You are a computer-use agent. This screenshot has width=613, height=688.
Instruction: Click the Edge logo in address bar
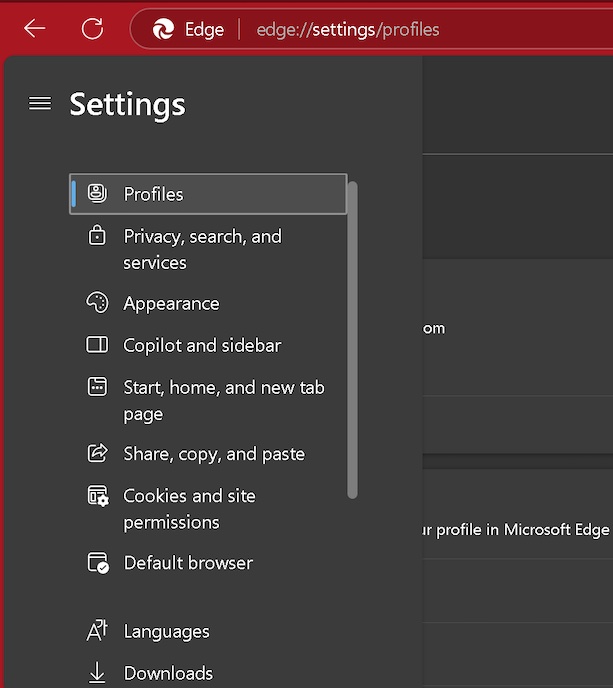(163, 30)
